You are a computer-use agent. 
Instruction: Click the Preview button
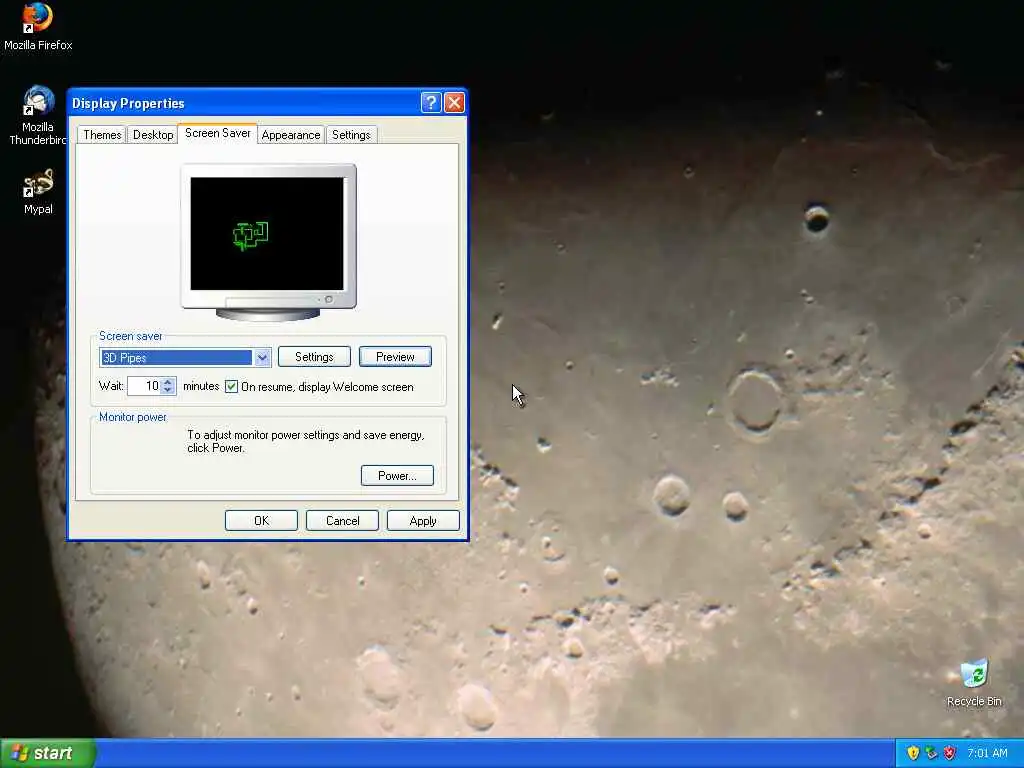click(x=395, y=357)
